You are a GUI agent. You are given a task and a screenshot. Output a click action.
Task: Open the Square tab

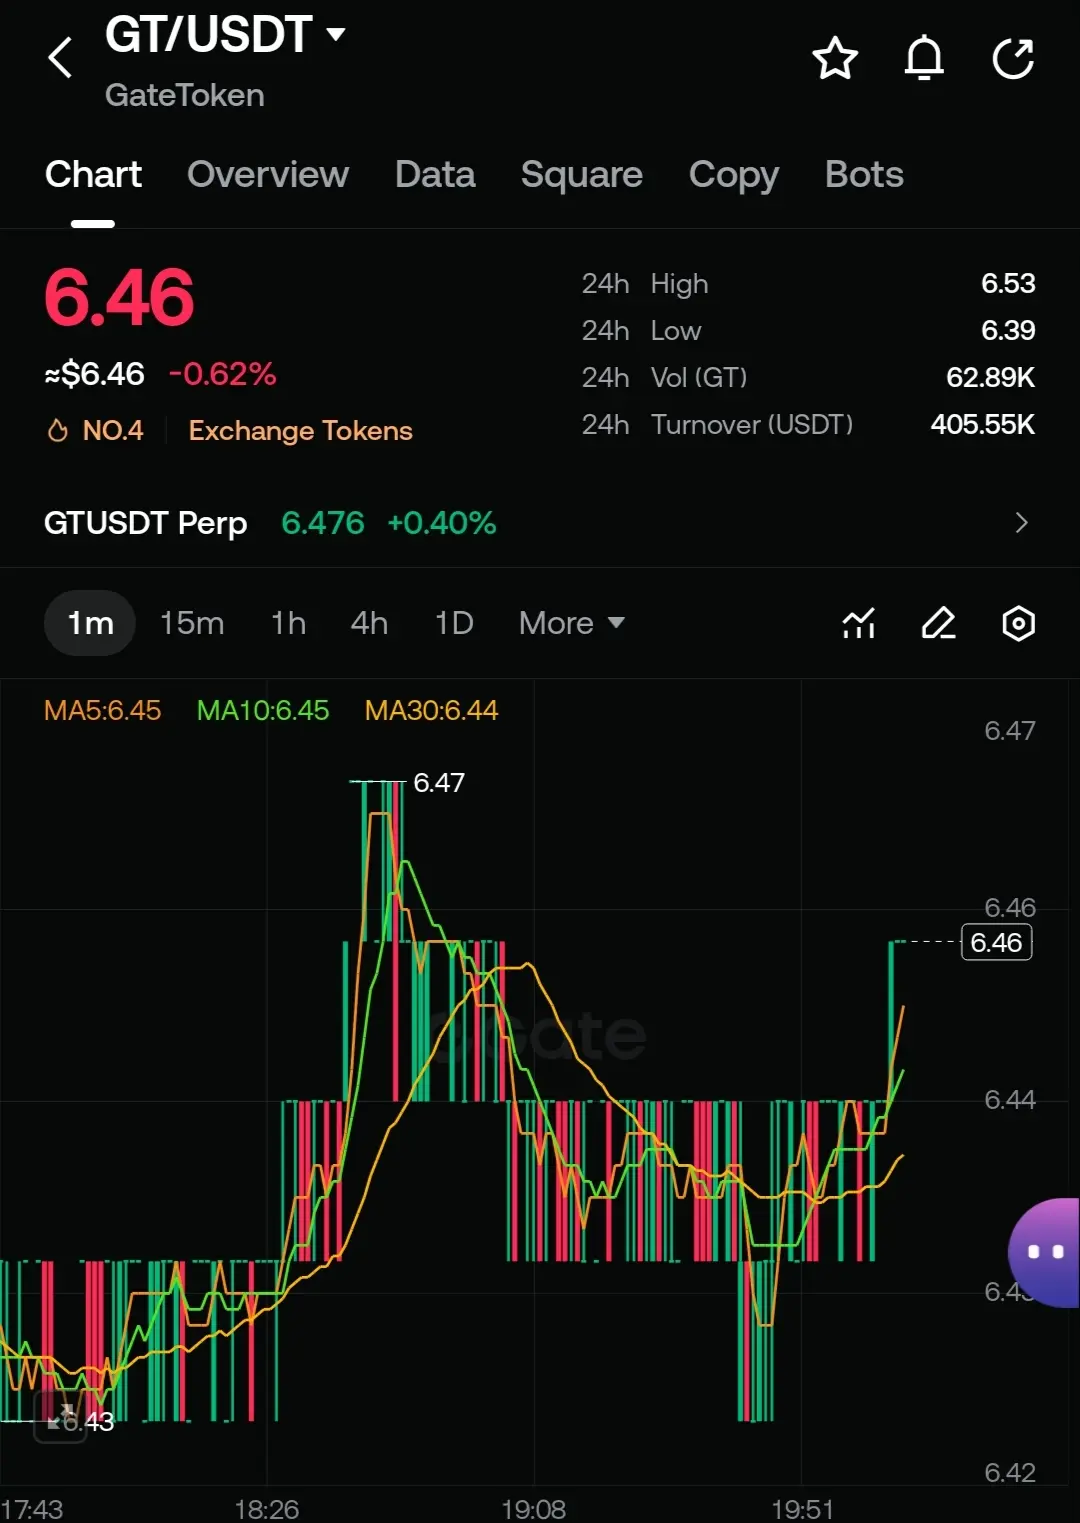pyautogui.click(x=582, y=174)
